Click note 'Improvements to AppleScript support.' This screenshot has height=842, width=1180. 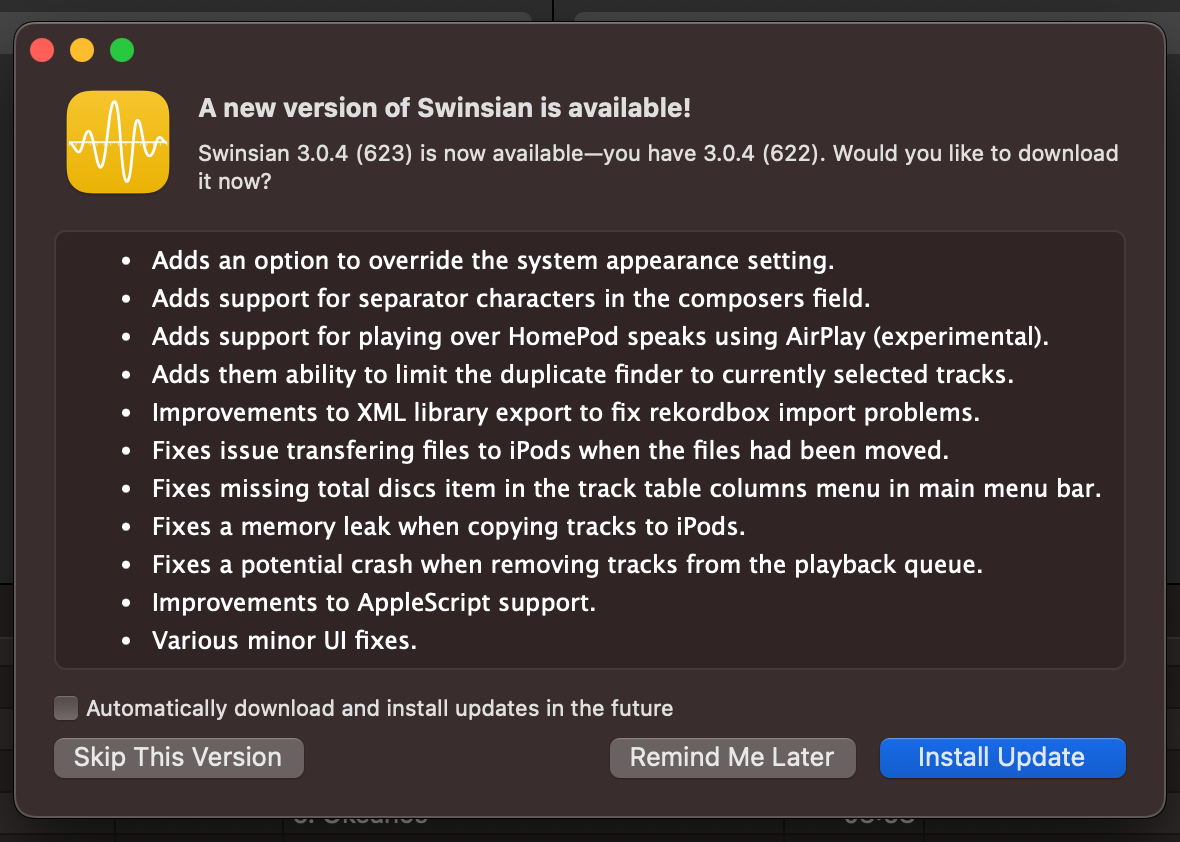point(374,603)
